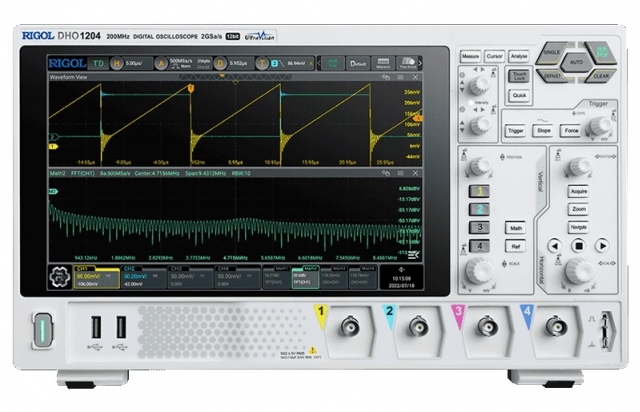
Task: Tap the orange D delay icon
Action: click(x=220, y=63)
